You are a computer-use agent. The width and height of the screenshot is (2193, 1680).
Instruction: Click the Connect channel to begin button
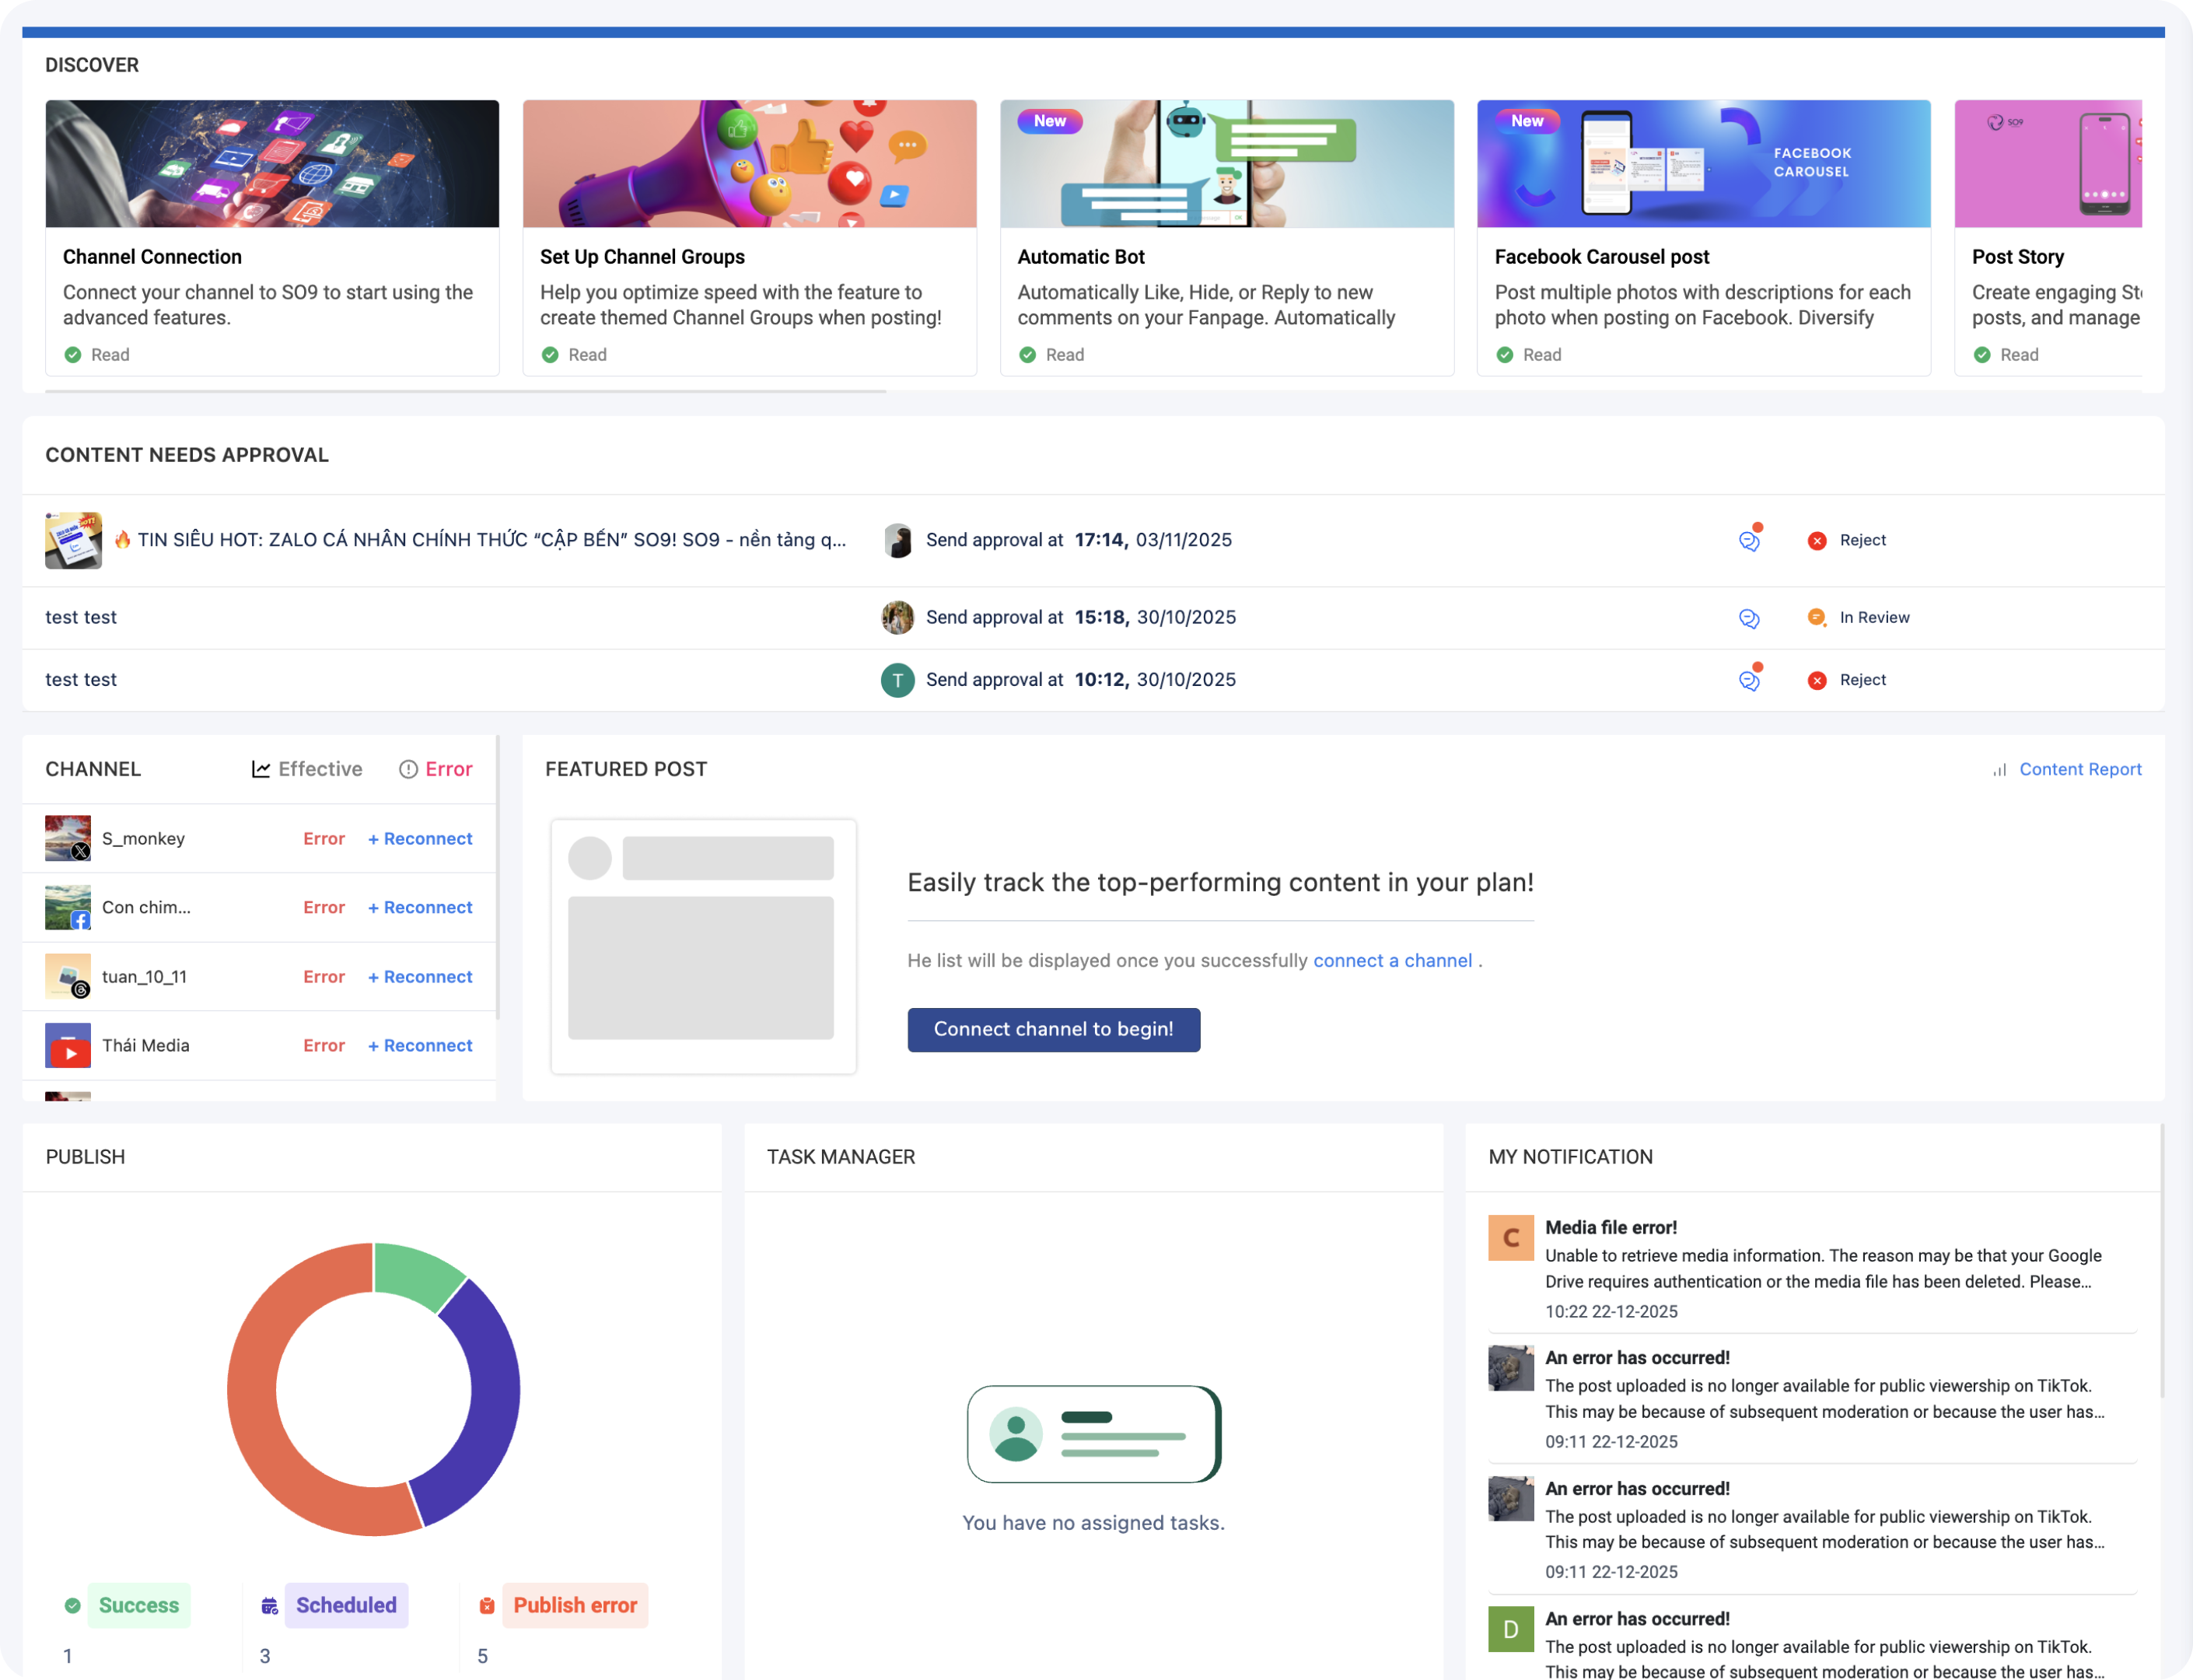click(1053, 1029)
